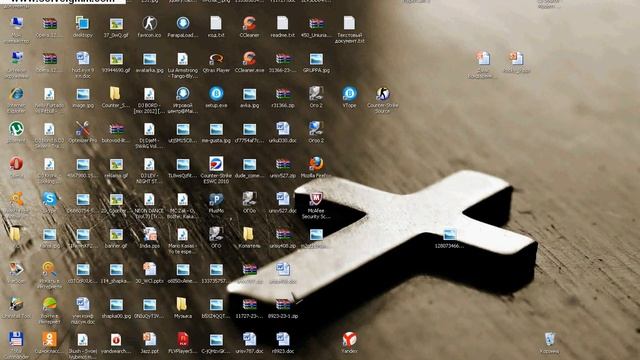The width and height of the screenshot is (640, 360).
Task: Launch the Optimizer Pro shortcut
Action: click(83, 129)
